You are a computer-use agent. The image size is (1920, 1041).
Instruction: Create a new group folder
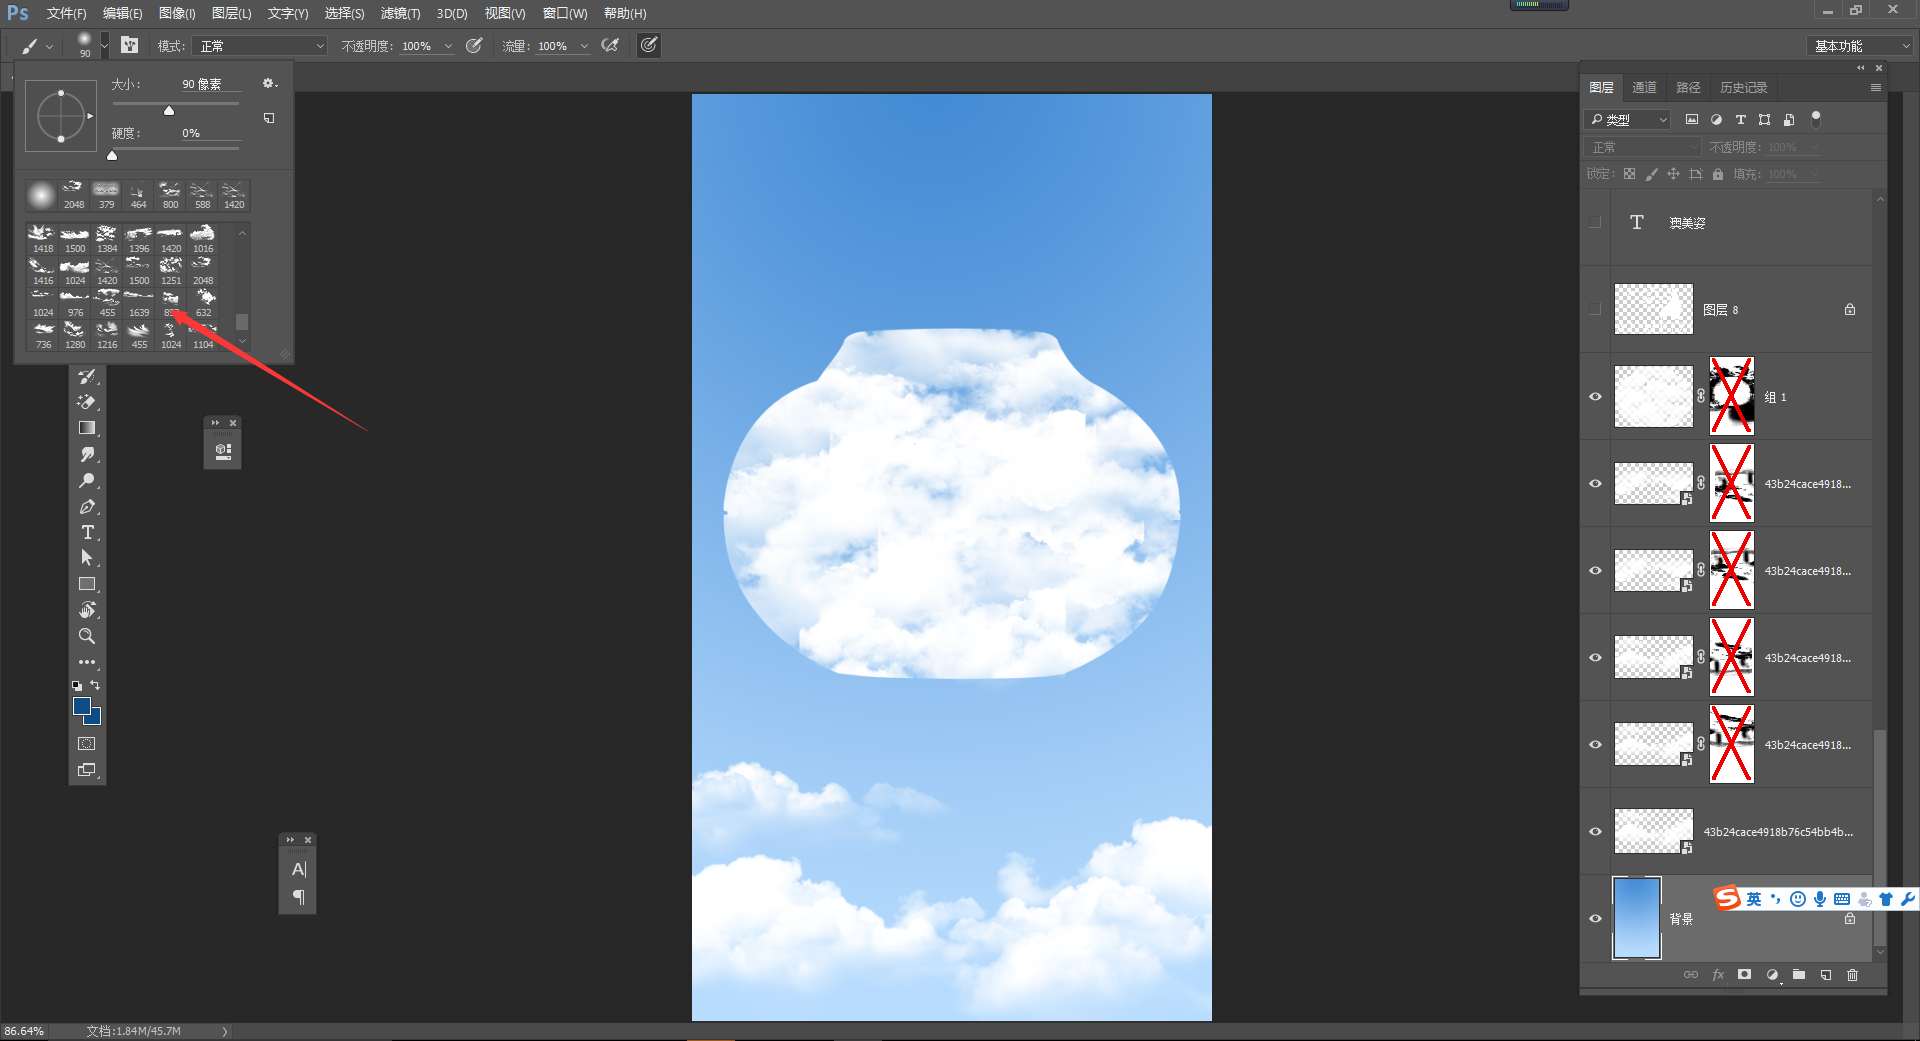1799,974
